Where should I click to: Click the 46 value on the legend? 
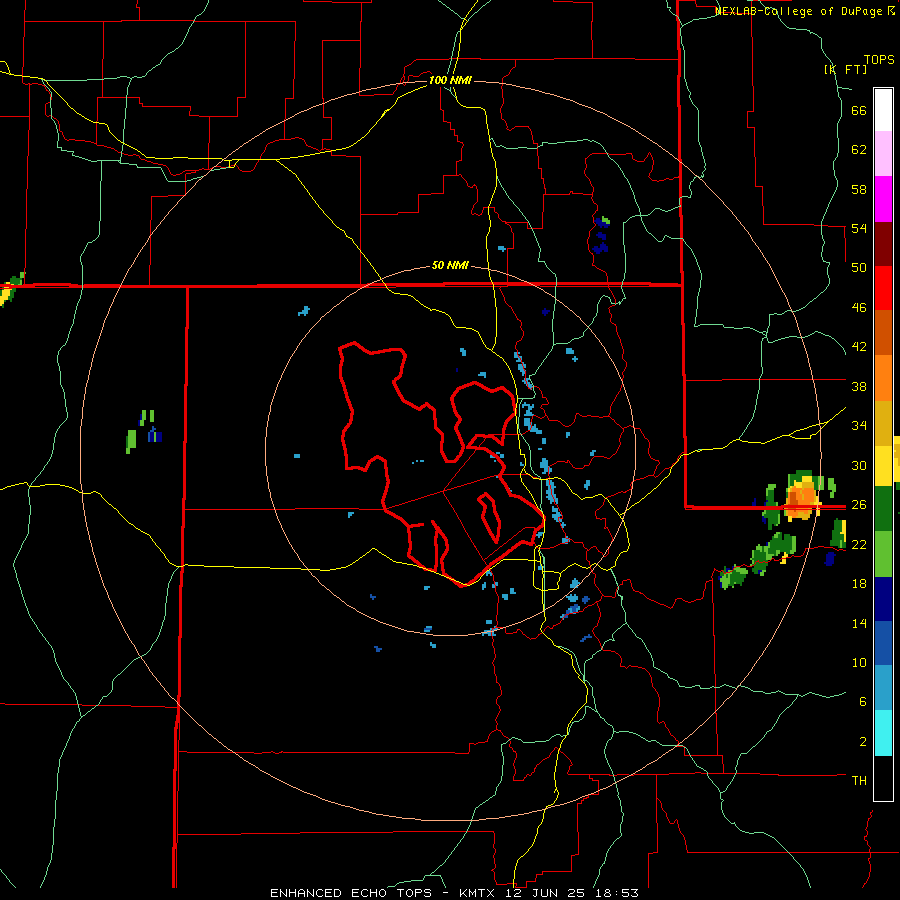tap(859, 308)
